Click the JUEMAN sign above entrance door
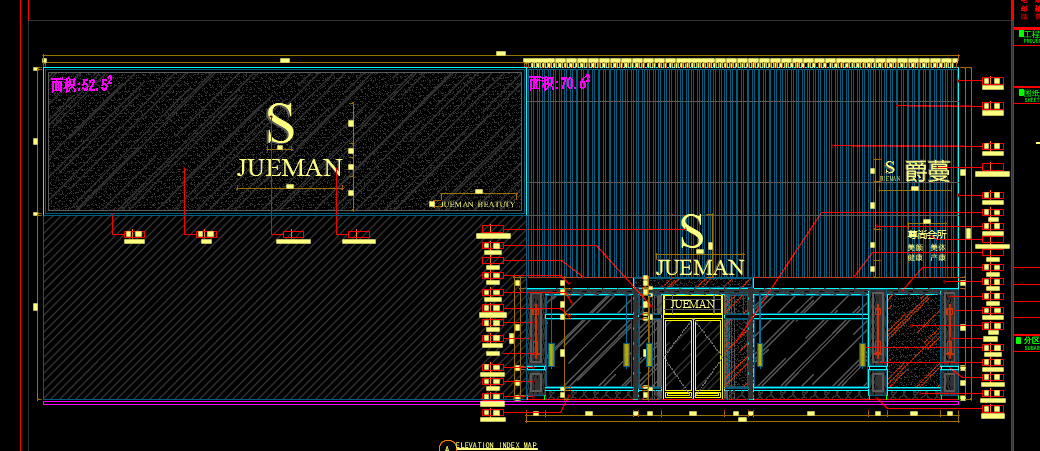The image size is (1040, 451). click(692, 304)
